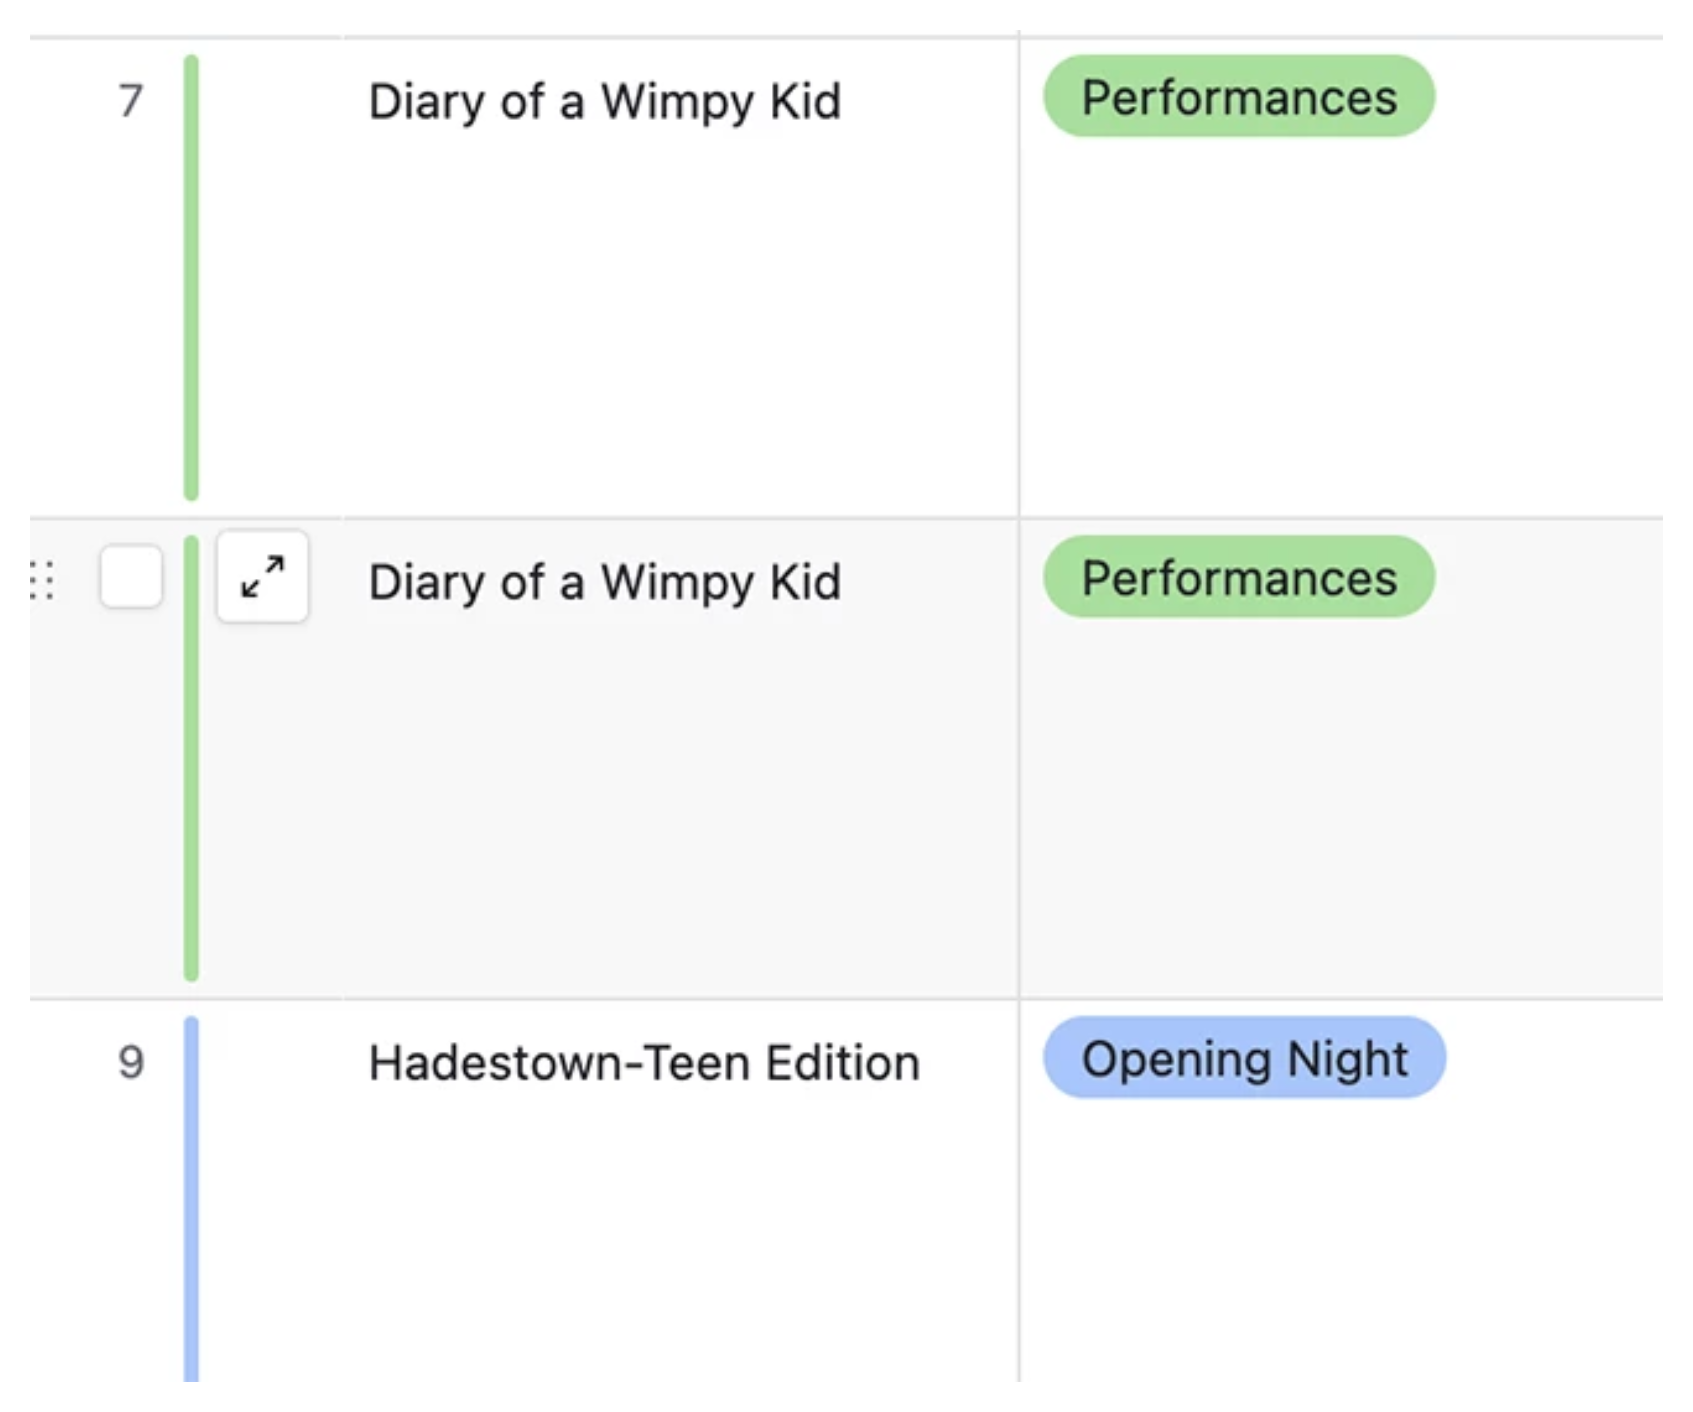Screen dimensions: 1693x1412
Task: Click the green color bar on the highlighted record
Action: click(x=189, y=750)
